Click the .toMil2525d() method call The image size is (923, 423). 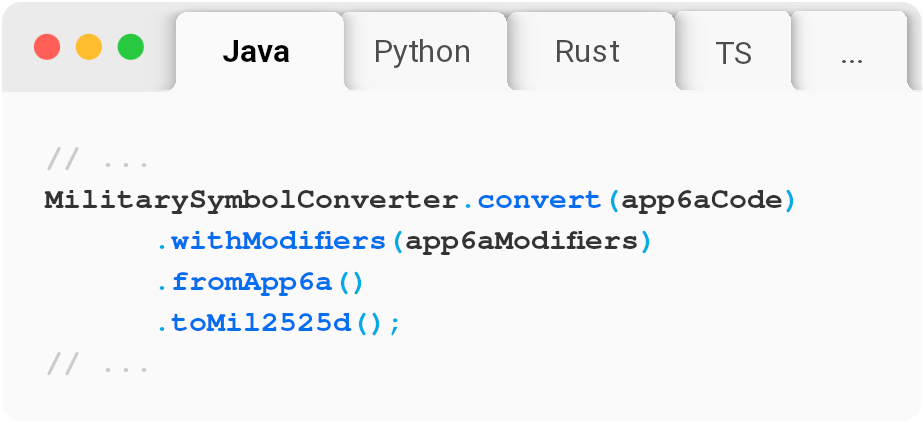click(268, 324)
